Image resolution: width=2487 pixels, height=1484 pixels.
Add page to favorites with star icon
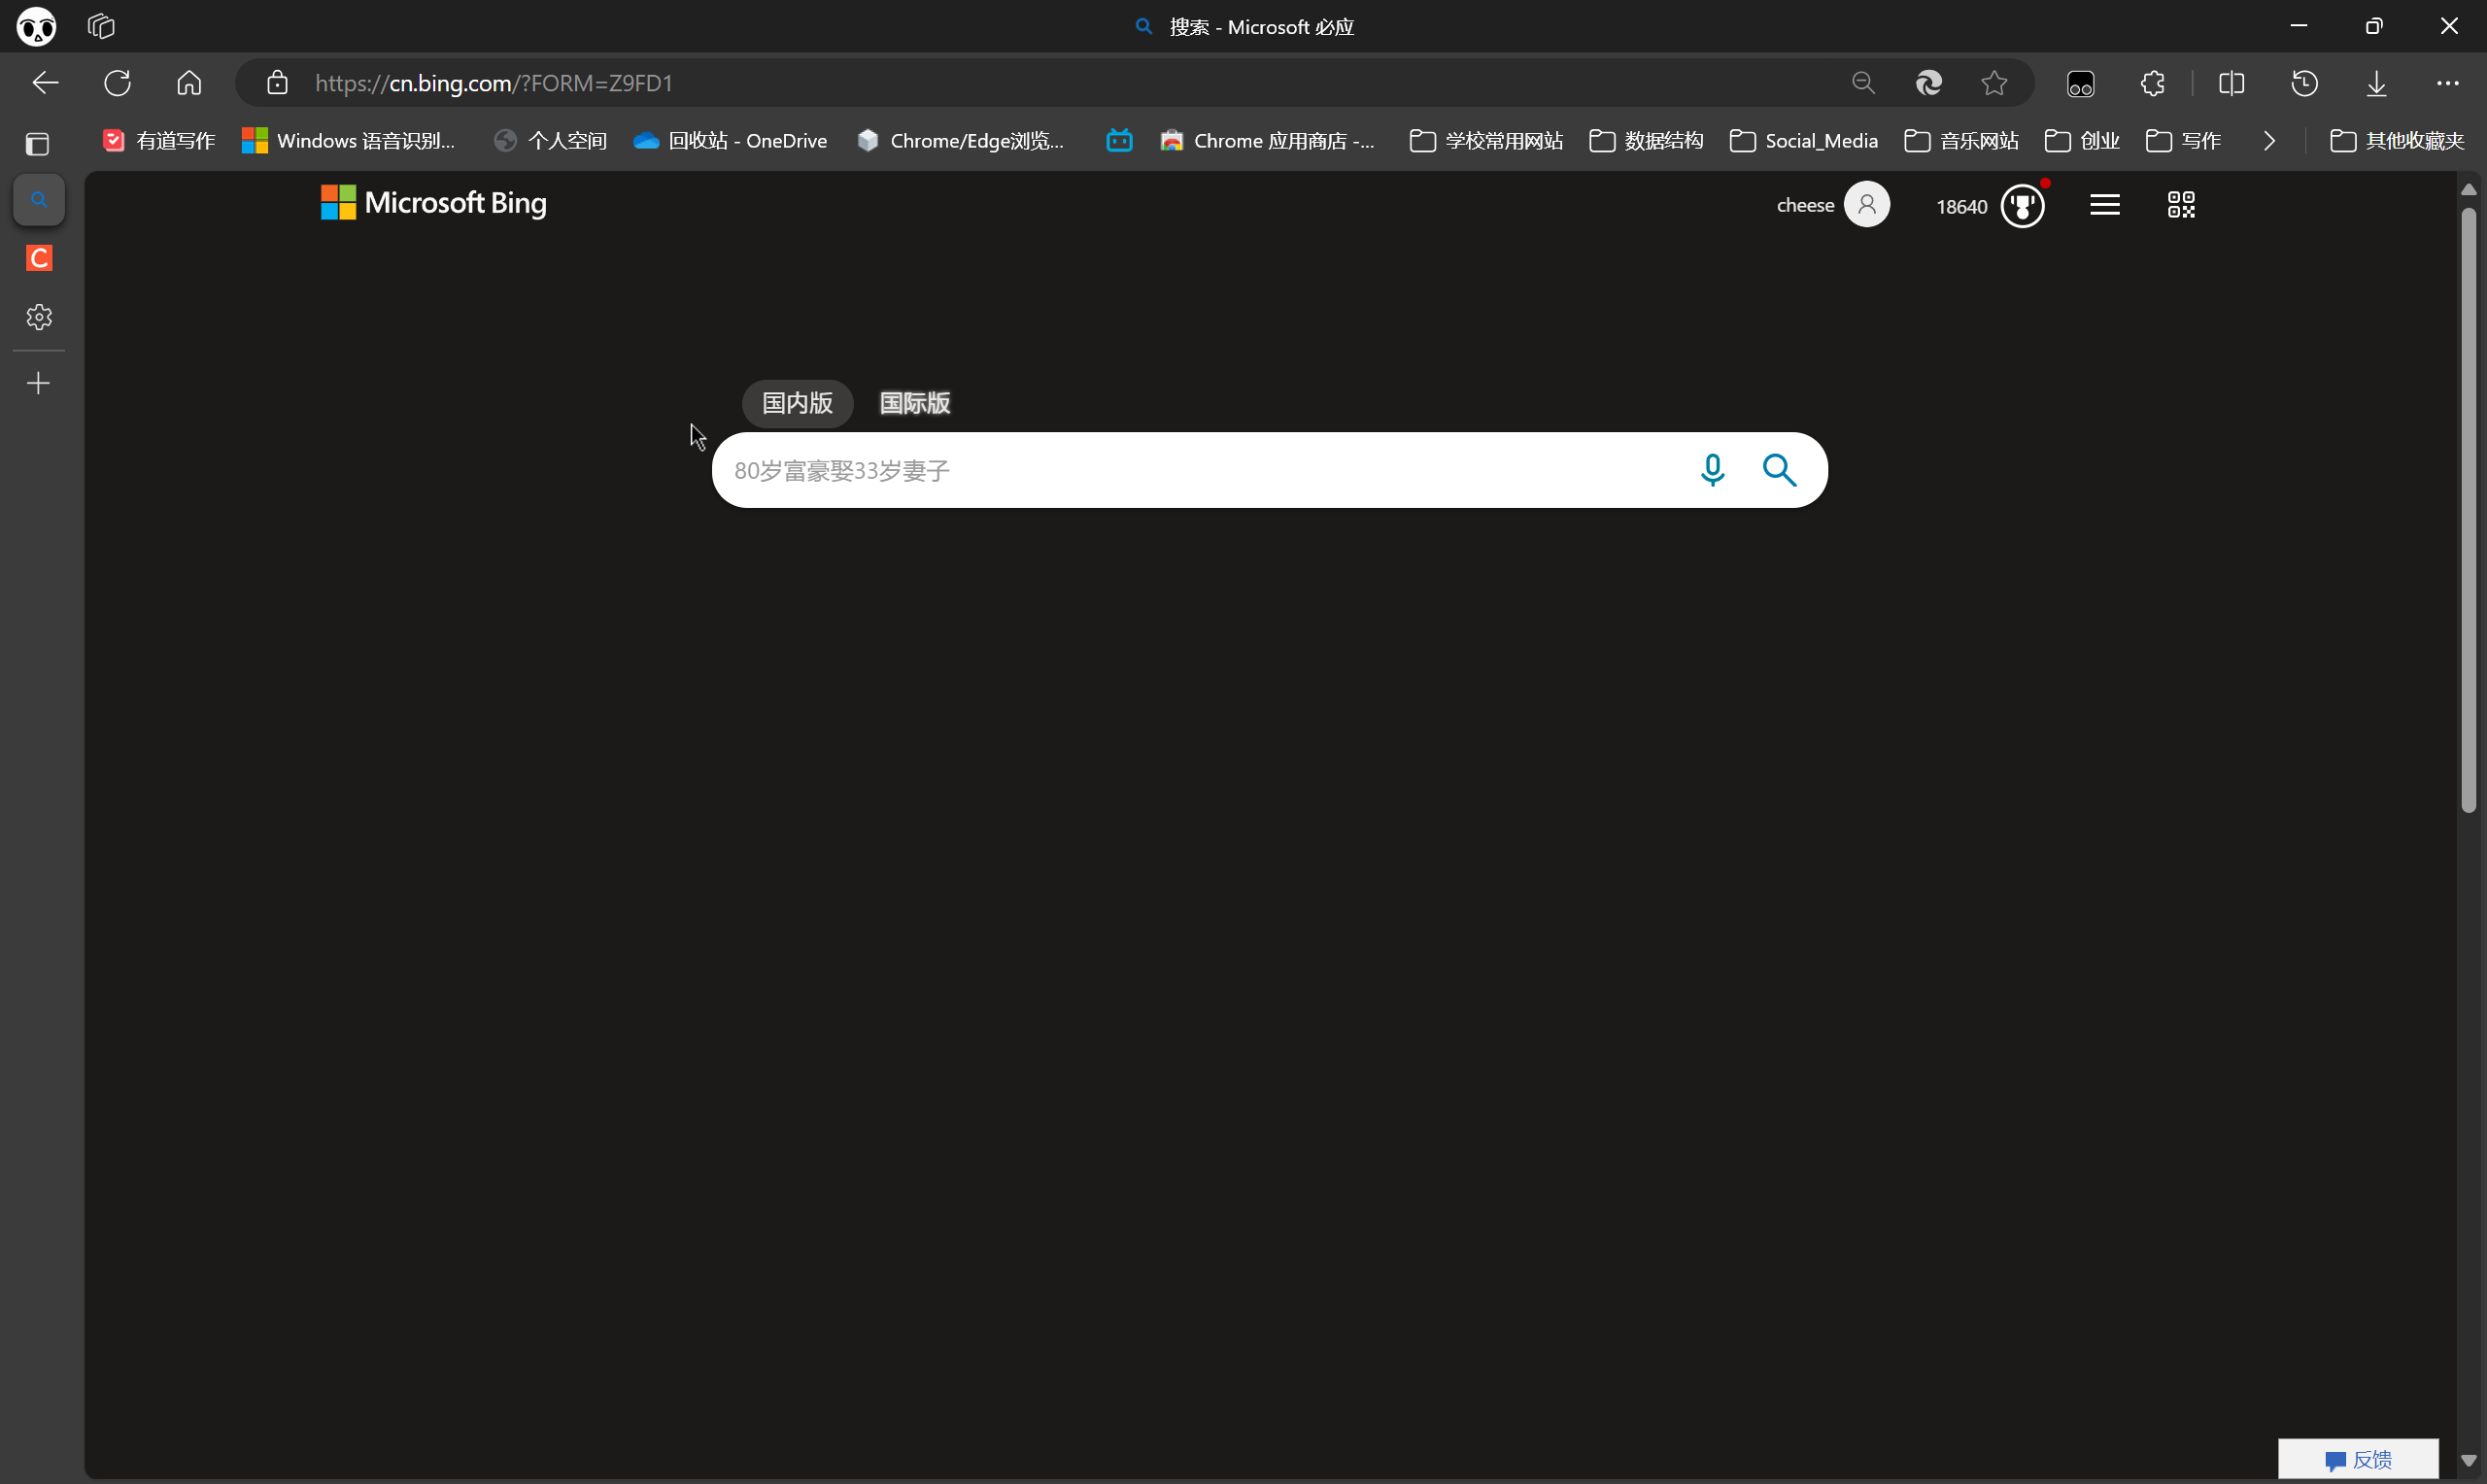point(1994,83)
